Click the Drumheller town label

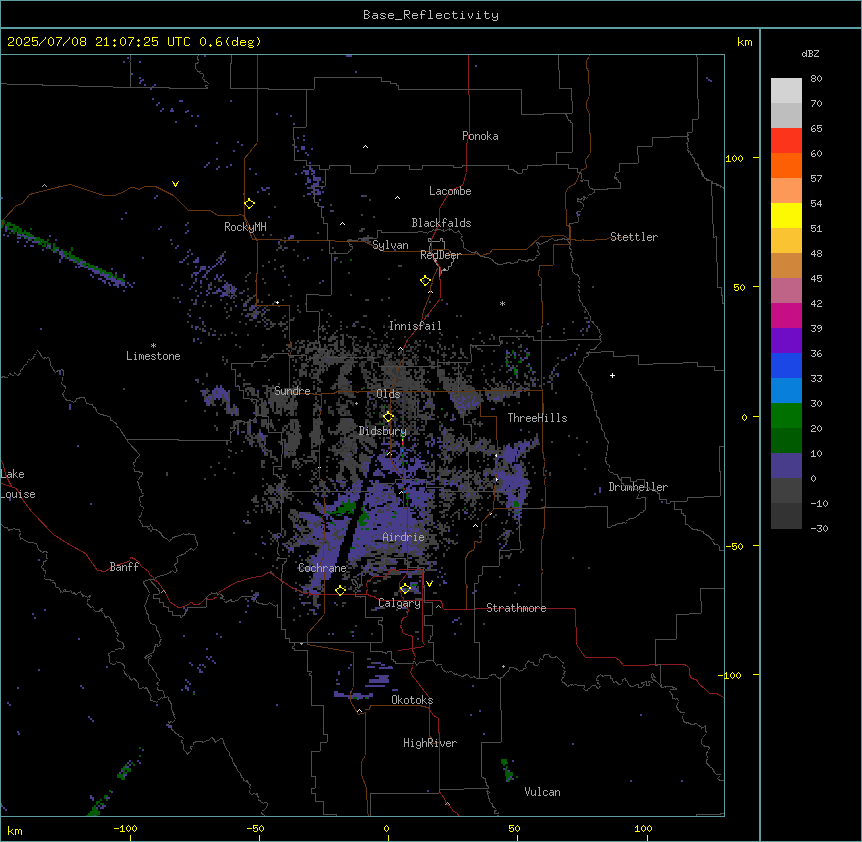638,487
